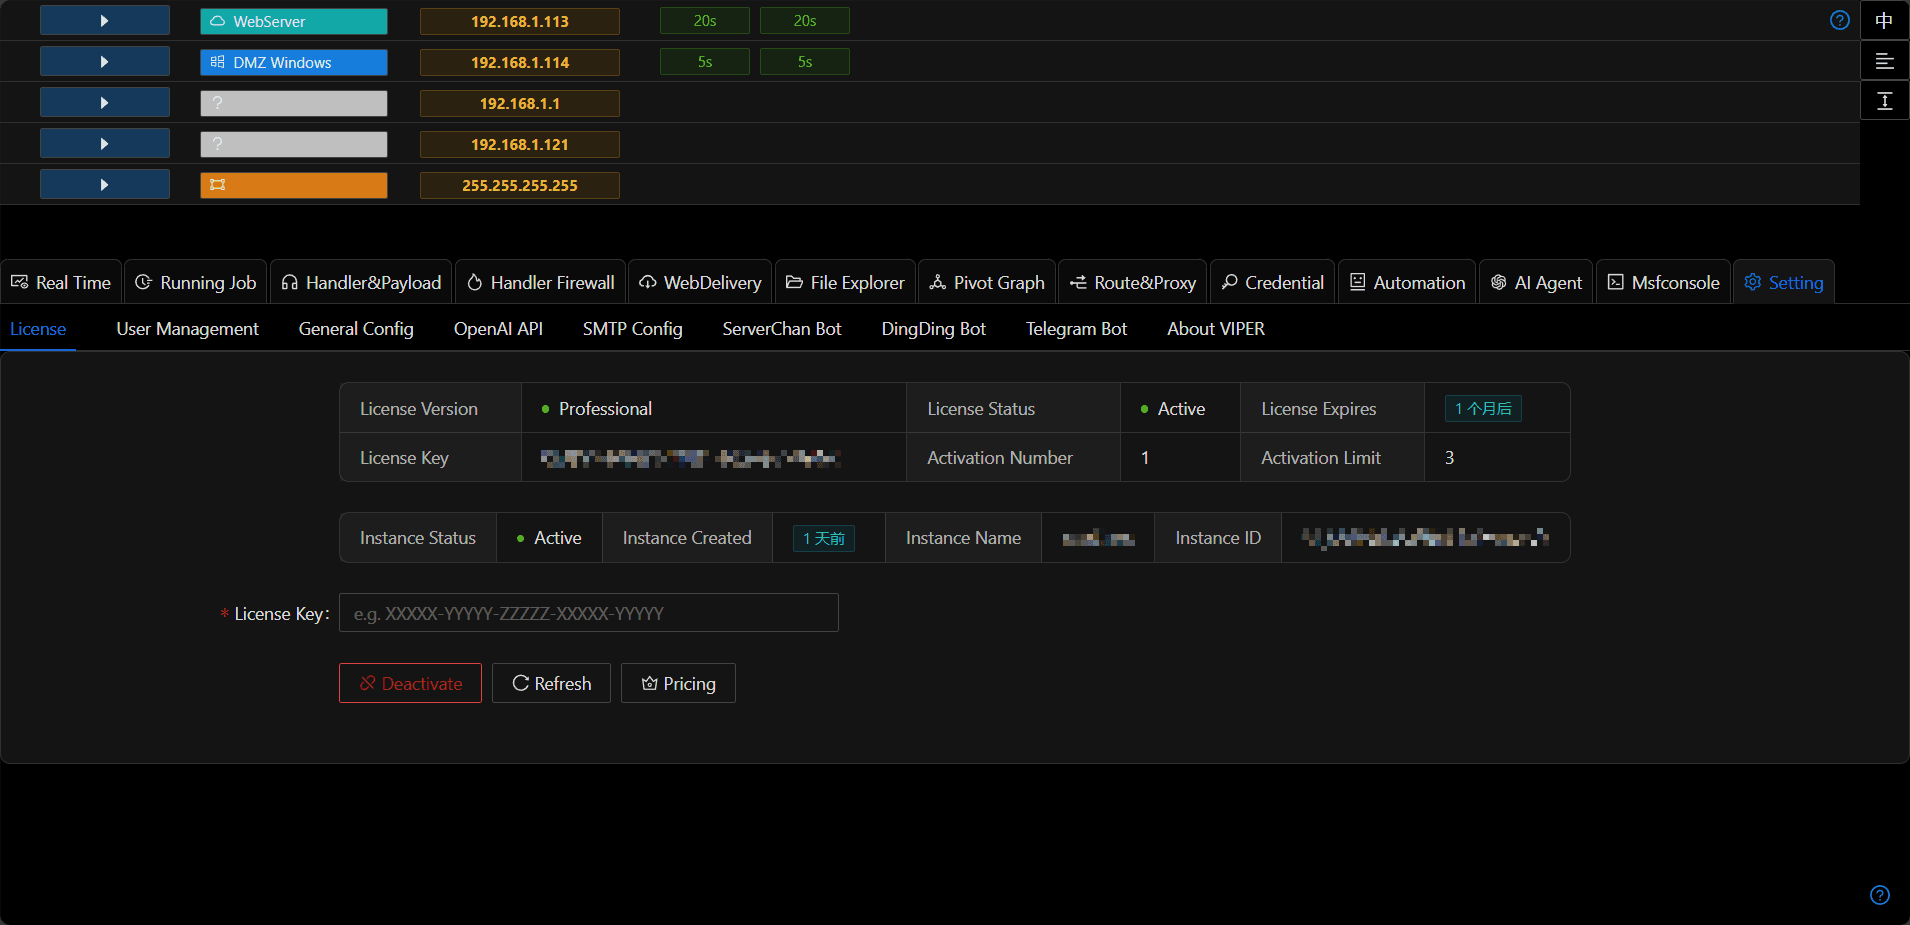Click the WebServer host tag
Screen dimensions: 1910x925
point(293,21)
